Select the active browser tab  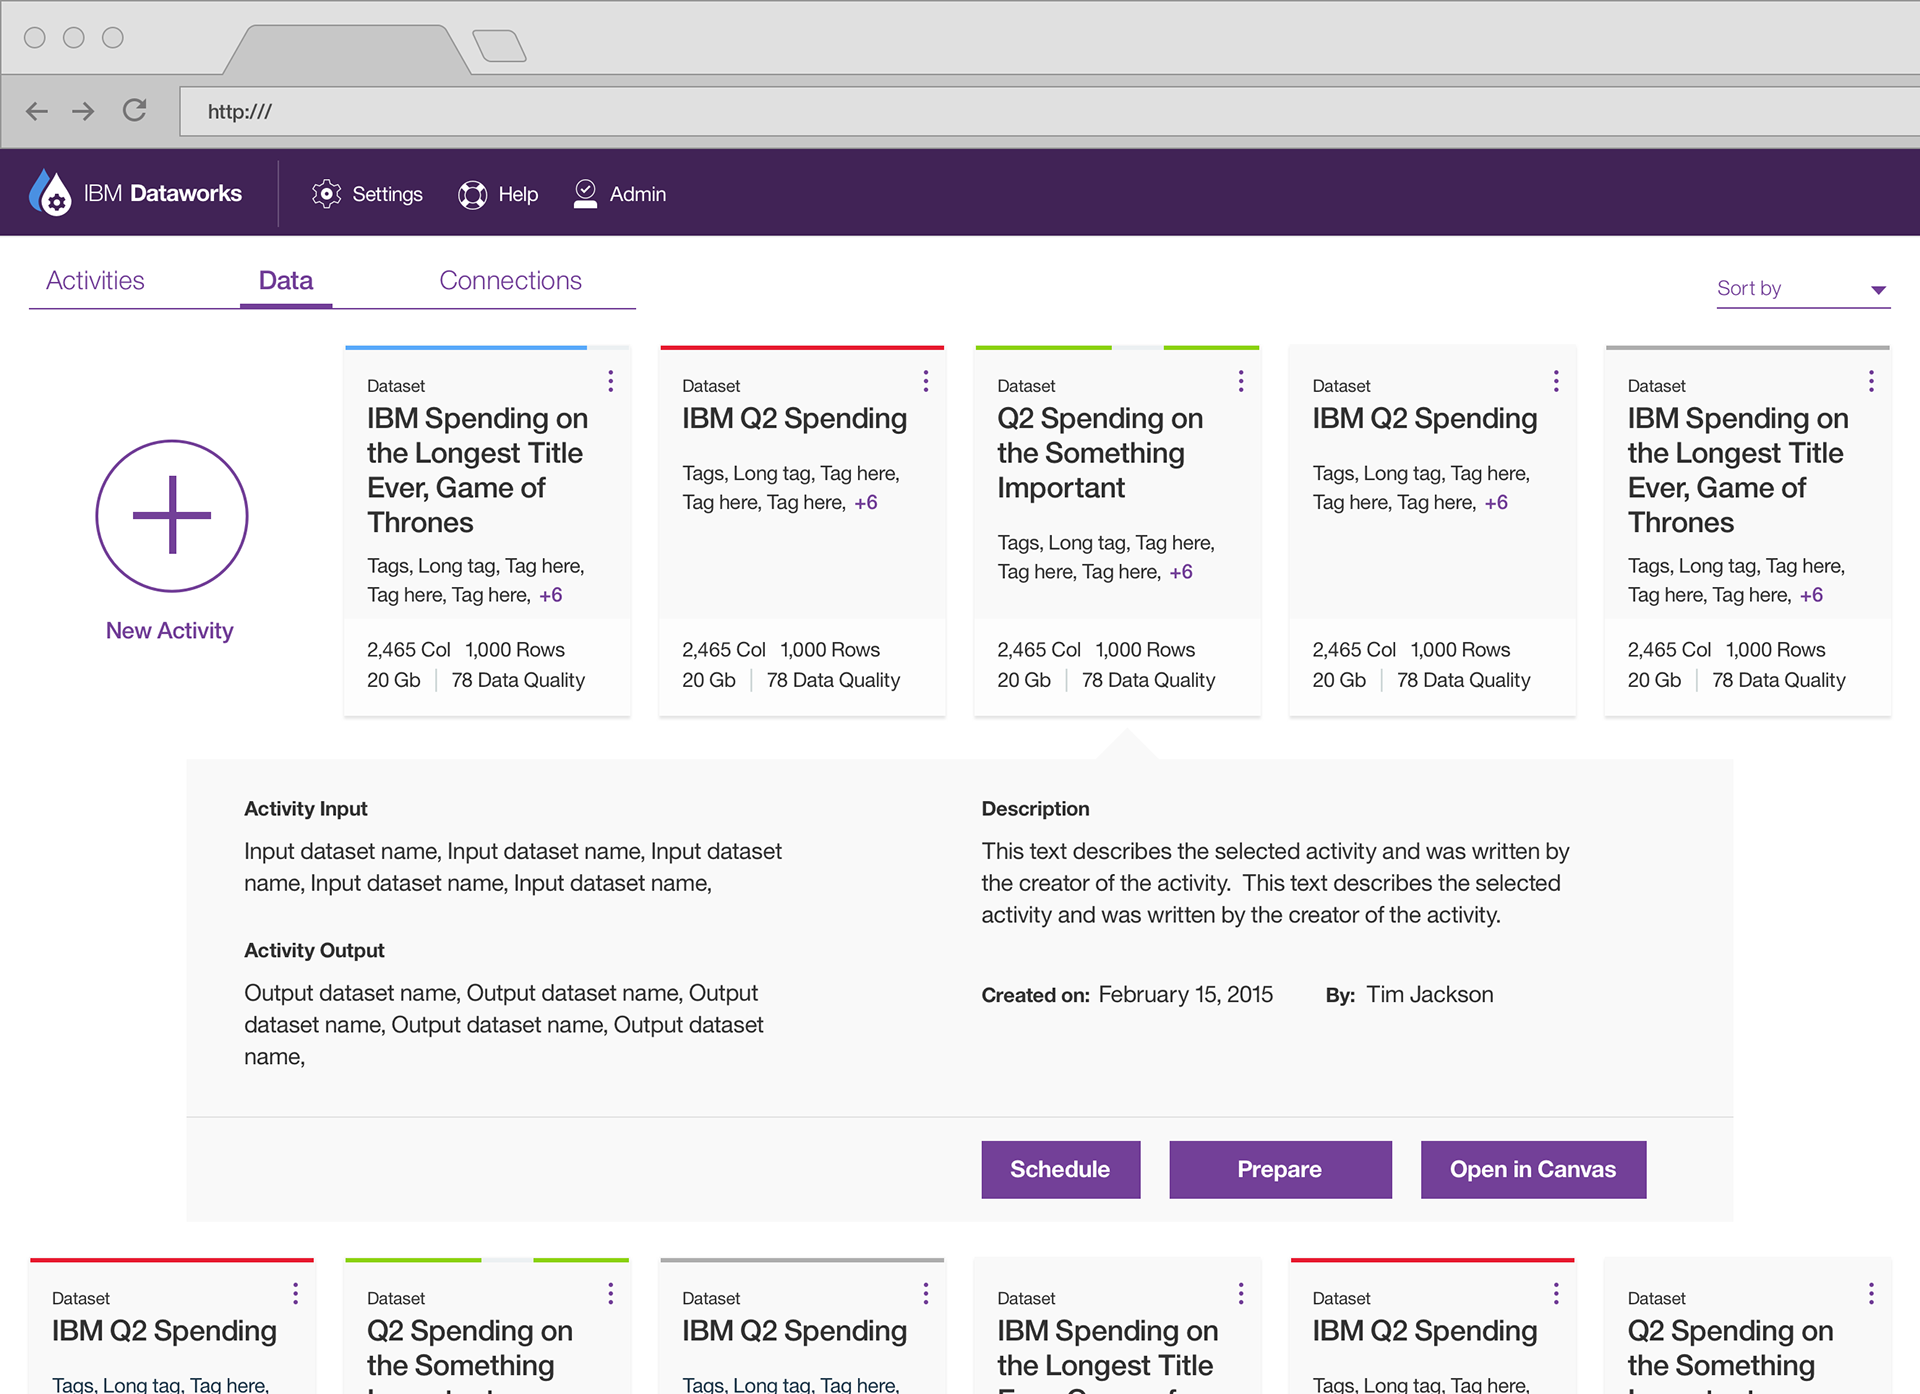346,50
